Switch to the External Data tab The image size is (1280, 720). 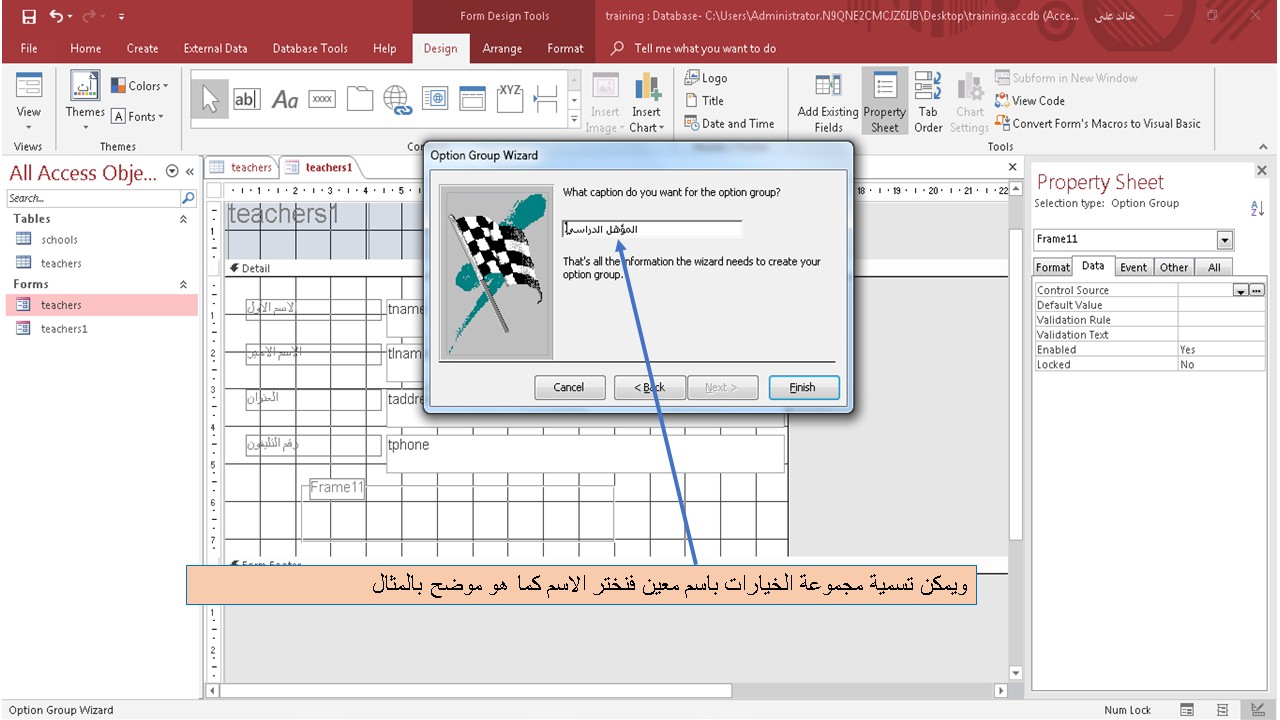[215, 48]
